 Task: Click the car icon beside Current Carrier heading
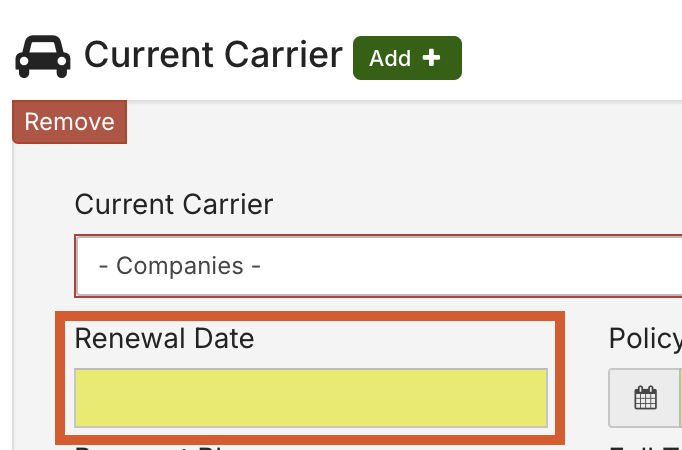pos(42,57)
